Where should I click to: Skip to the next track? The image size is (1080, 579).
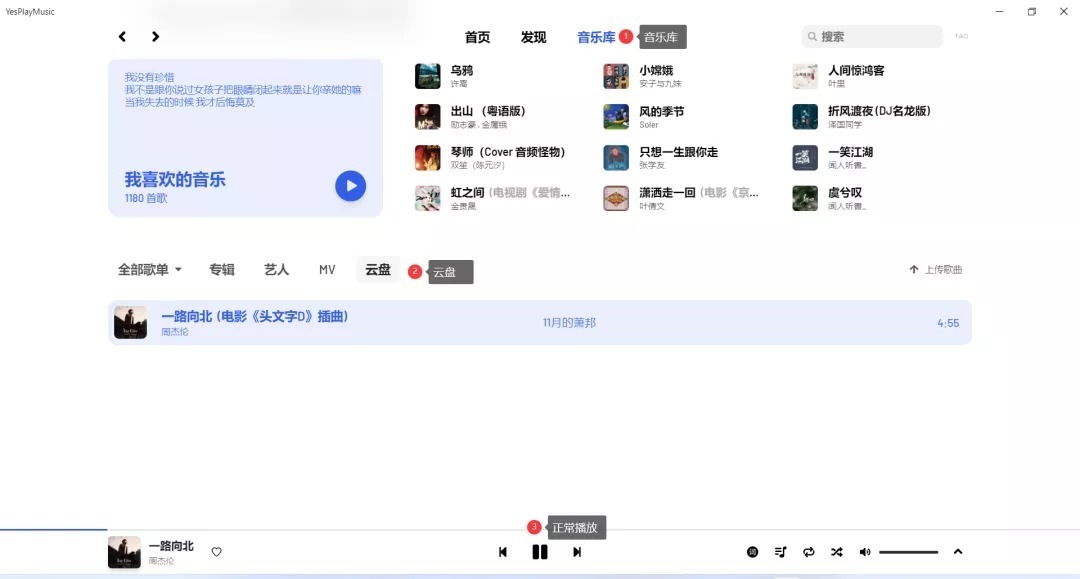click(577, 552)
